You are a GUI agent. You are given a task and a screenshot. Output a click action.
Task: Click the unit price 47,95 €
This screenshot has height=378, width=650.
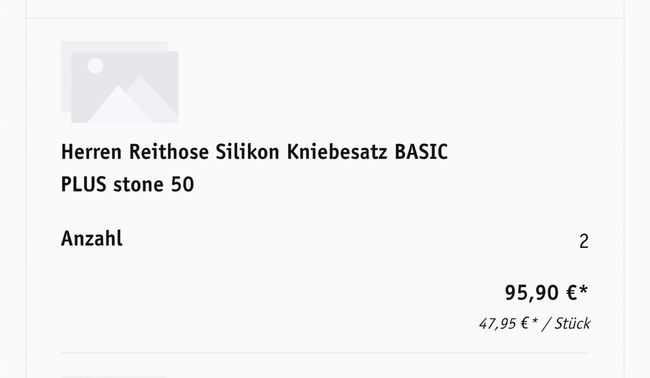tap(508, 323)
